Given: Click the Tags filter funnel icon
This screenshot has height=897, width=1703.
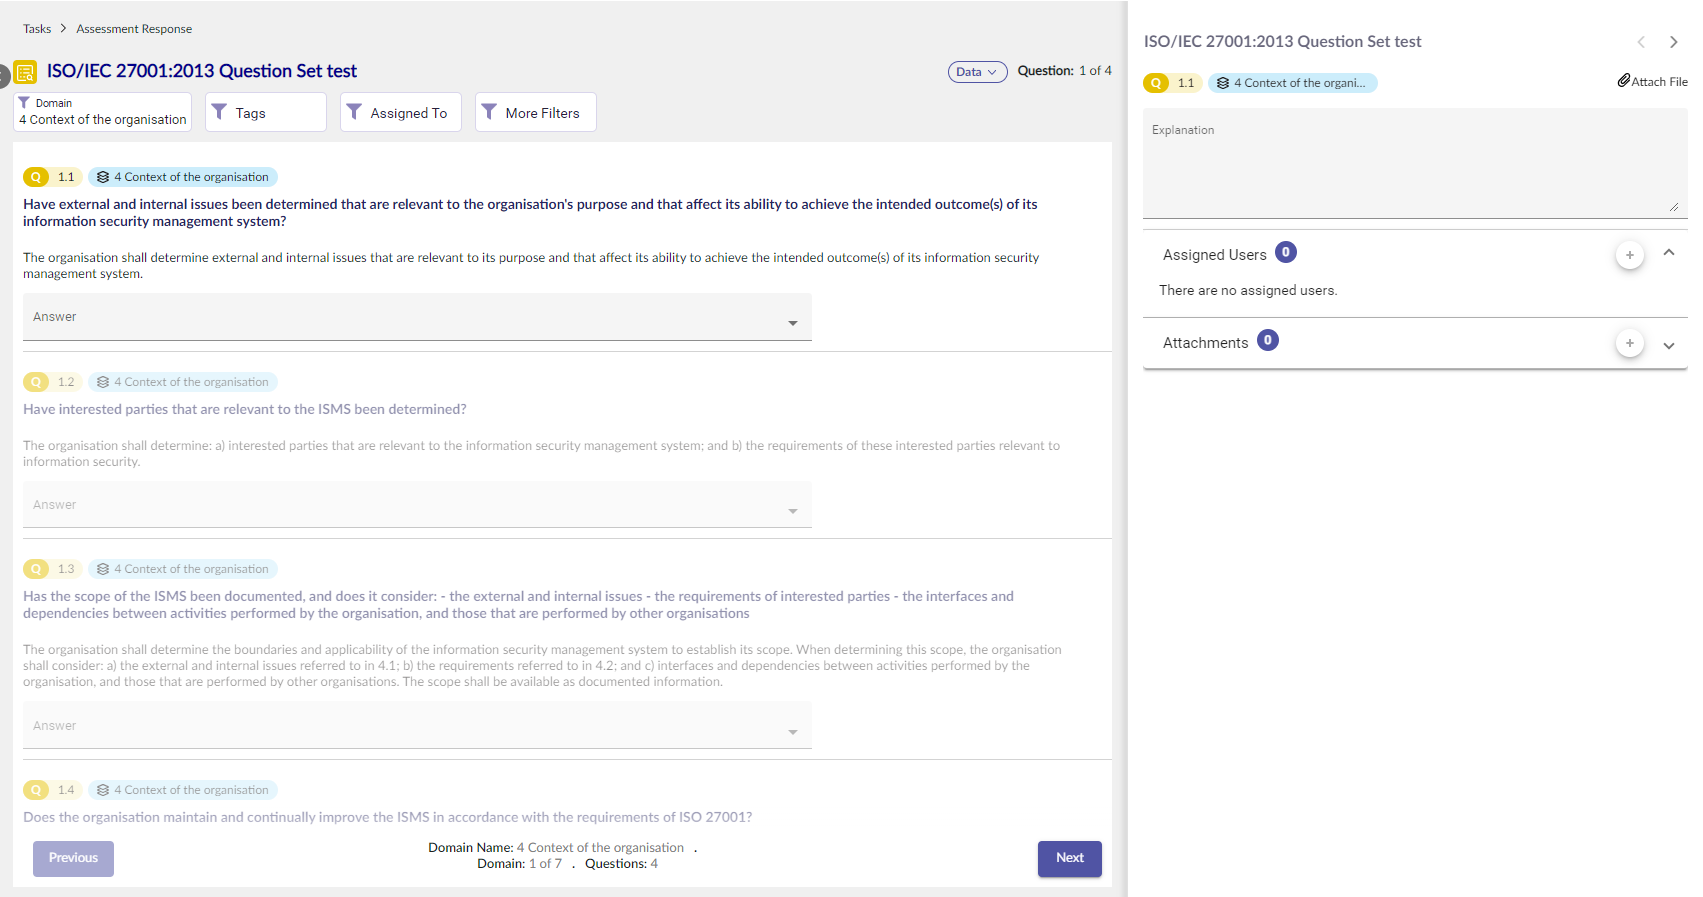Looking at the screenshot, I should click(219, 112).
